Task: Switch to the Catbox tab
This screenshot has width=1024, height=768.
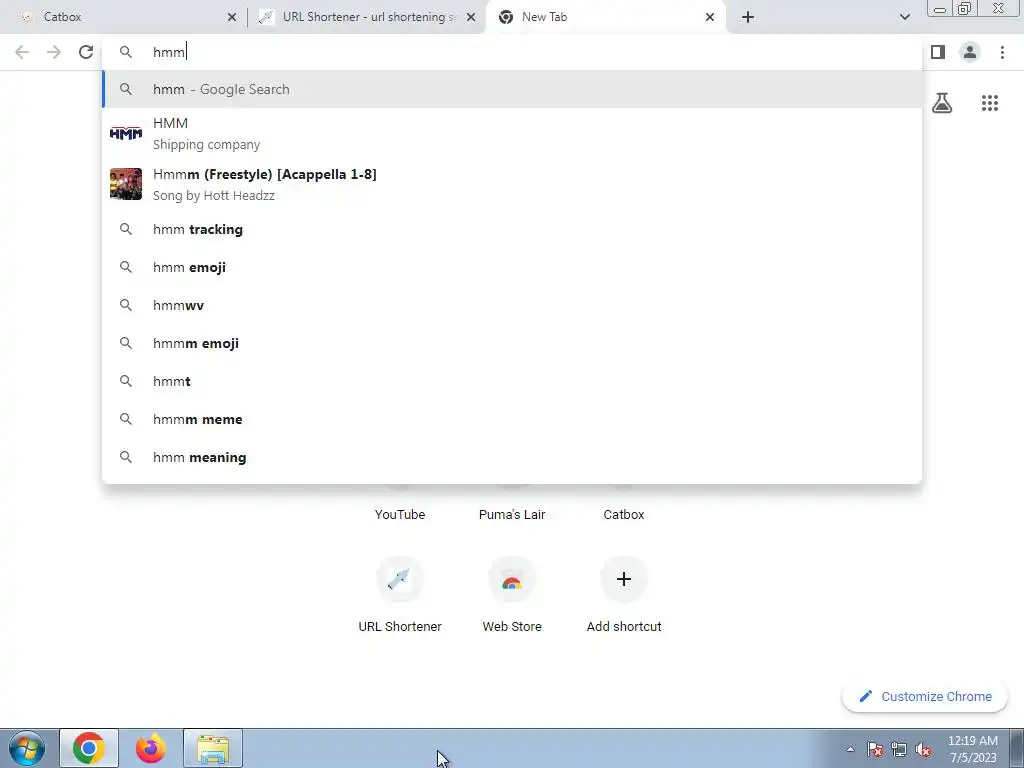Action: 124,17
